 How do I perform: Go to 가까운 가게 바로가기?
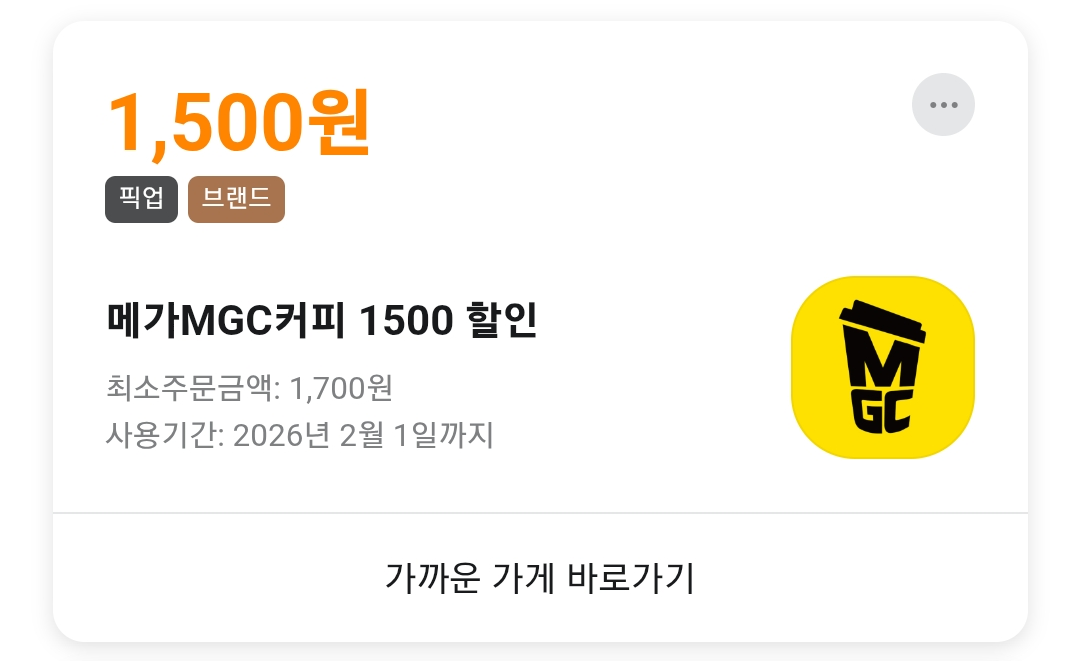pyautogui.click(x=540, y=577)
